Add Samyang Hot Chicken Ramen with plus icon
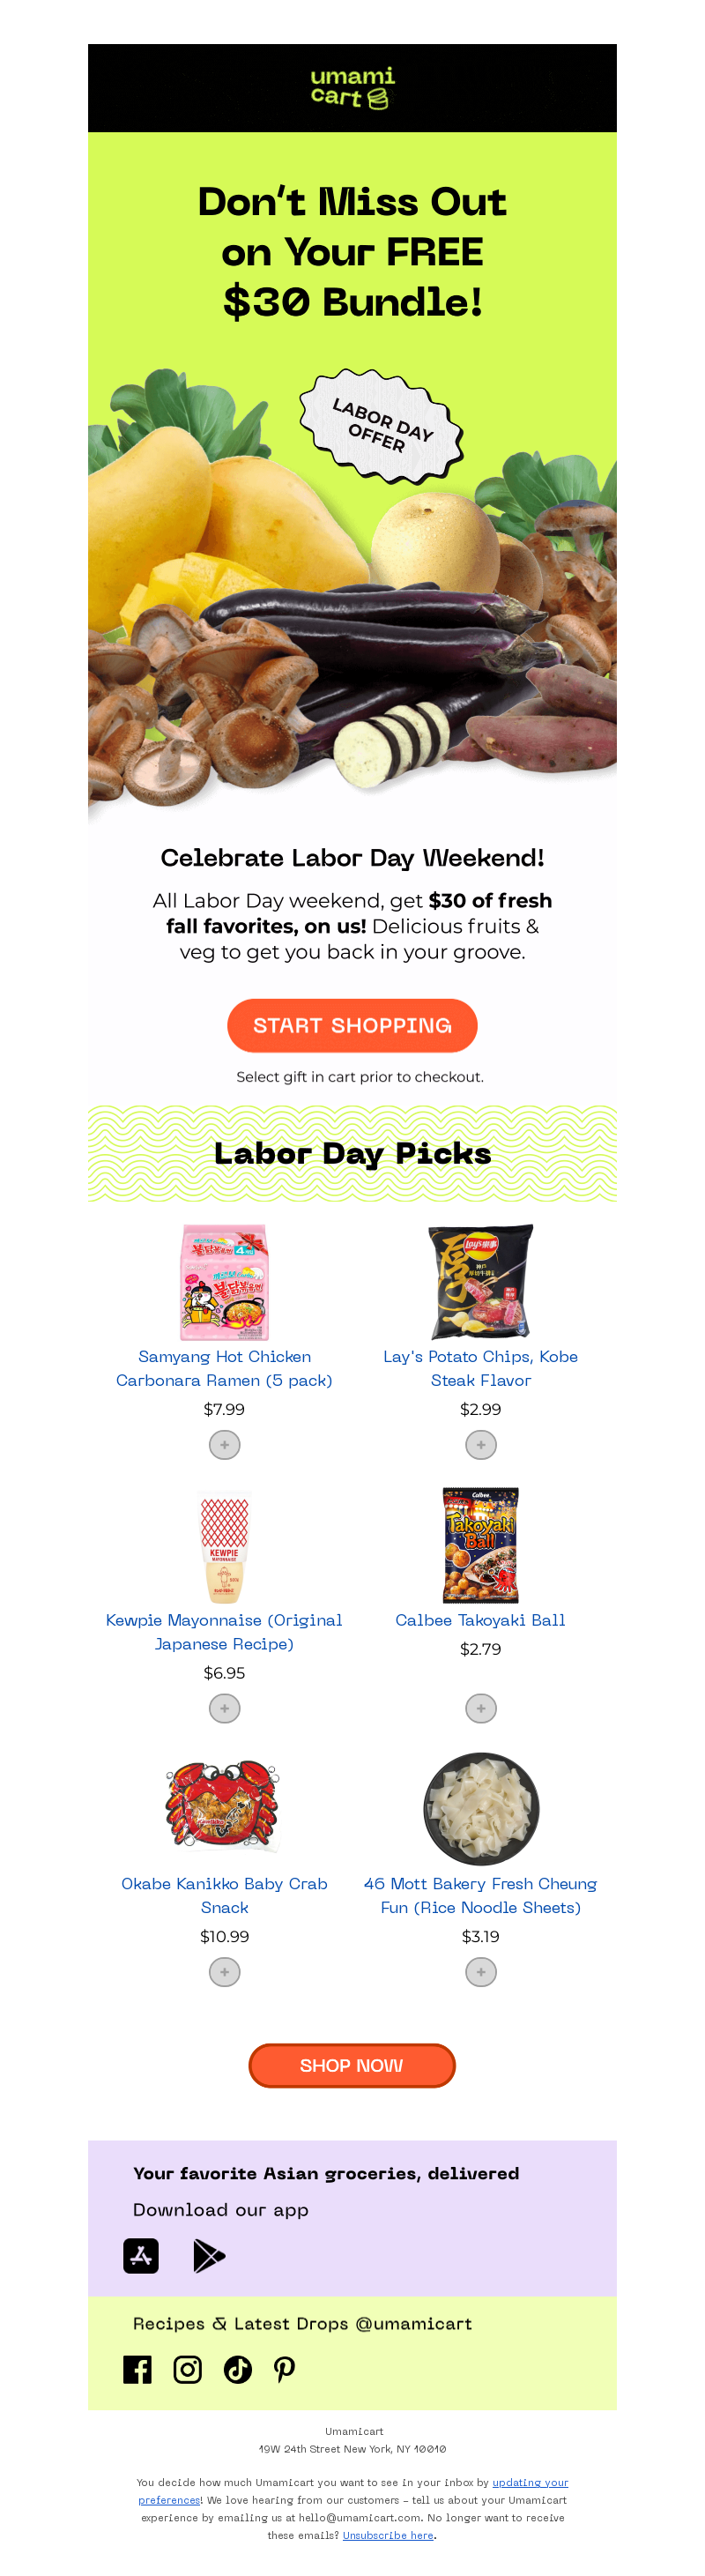The image size is (705, 2576). point(224,1444)
